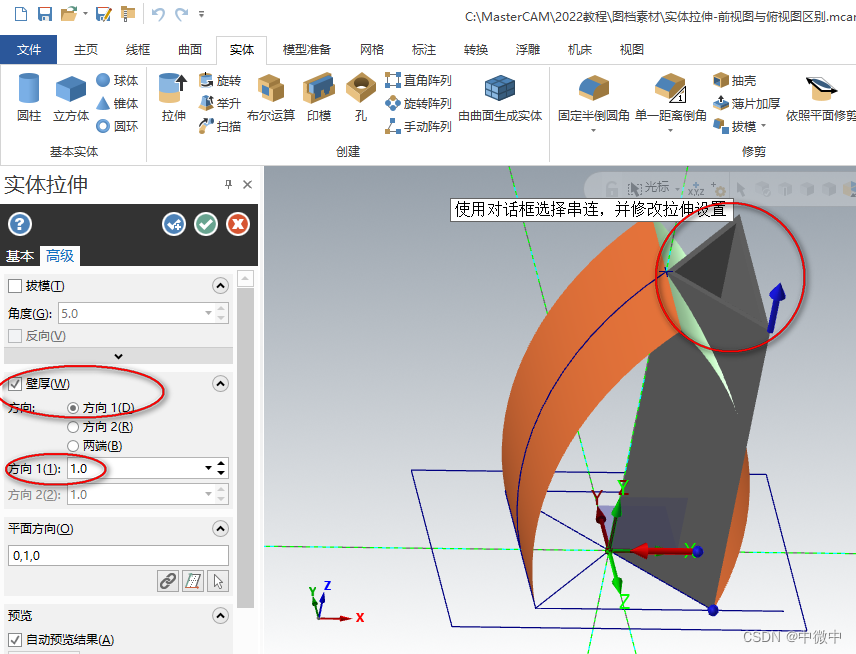Toggle the 壁厚 wall thickness checkbox
Screen dimensions: 856x654
pyautogui.click(x=15, y=384)
